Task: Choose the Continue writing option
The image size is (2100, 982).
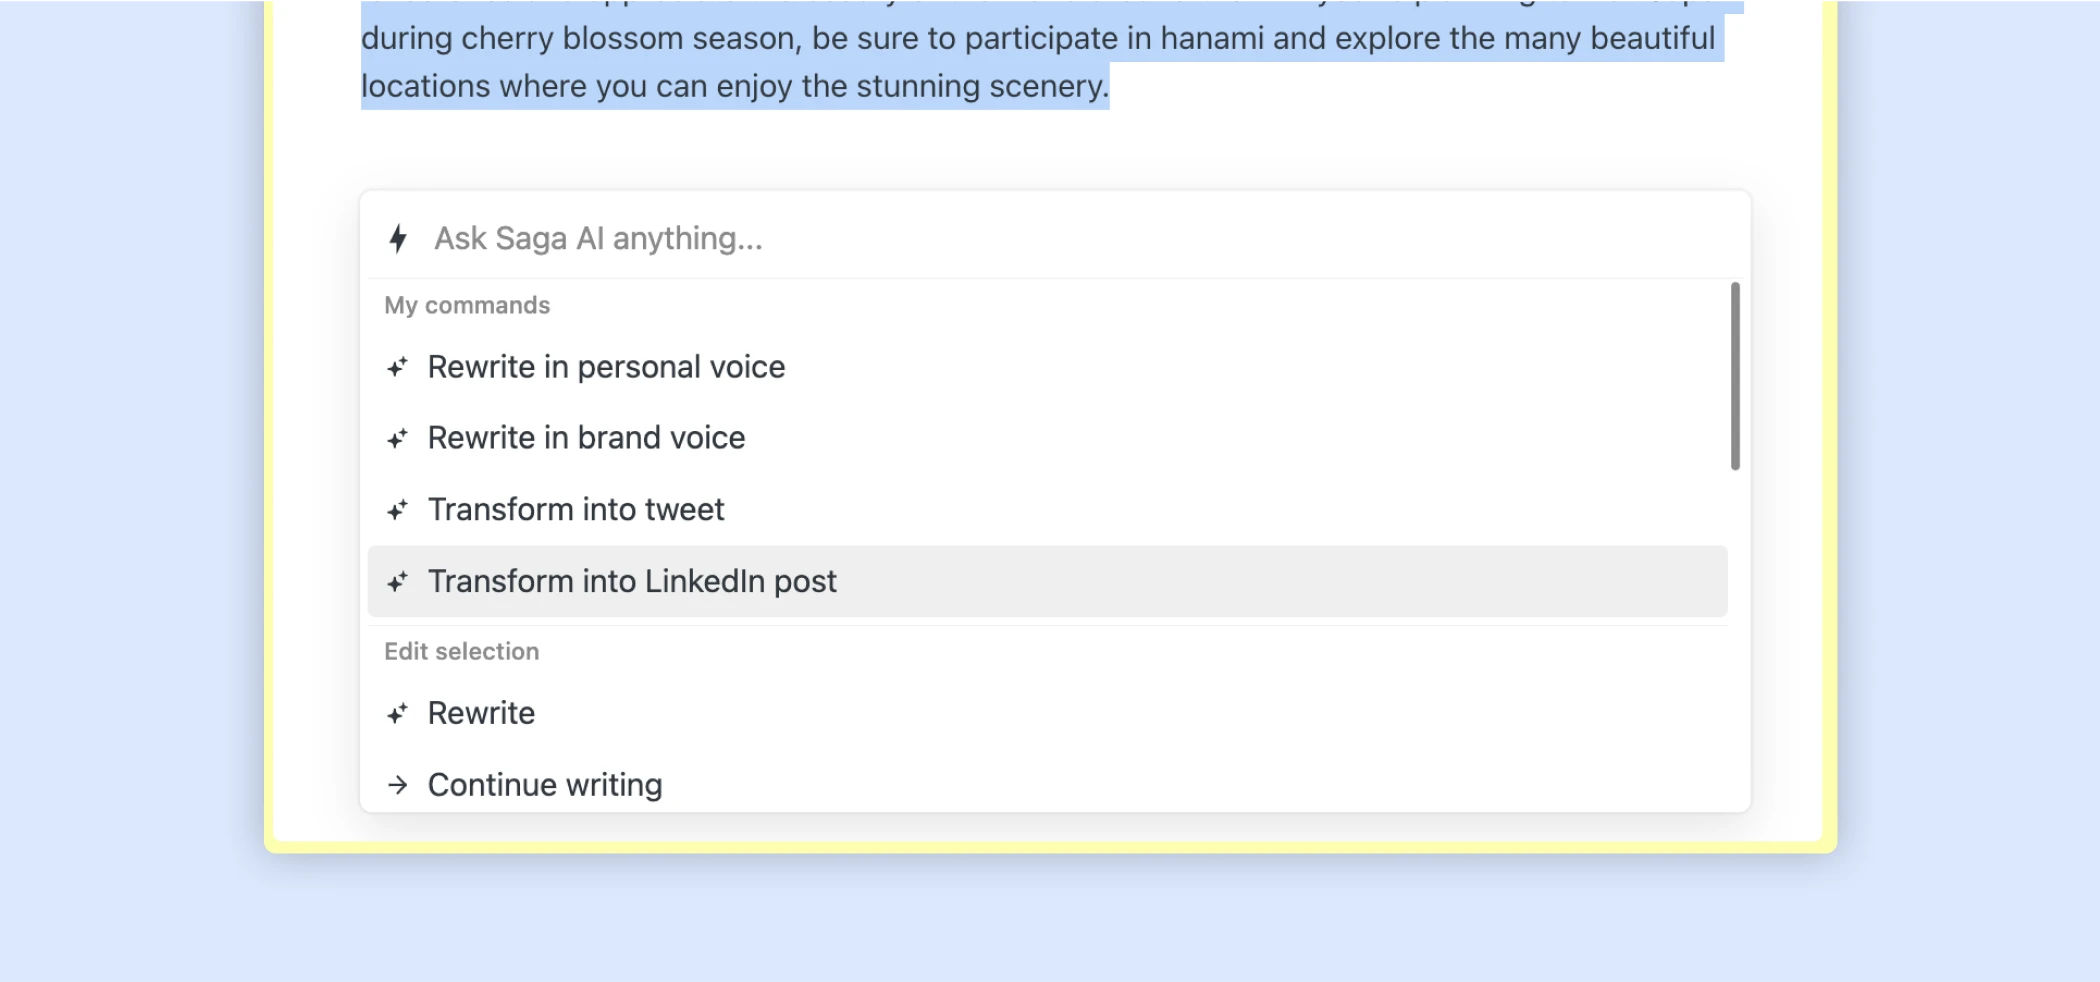Action: click(545, 785)
